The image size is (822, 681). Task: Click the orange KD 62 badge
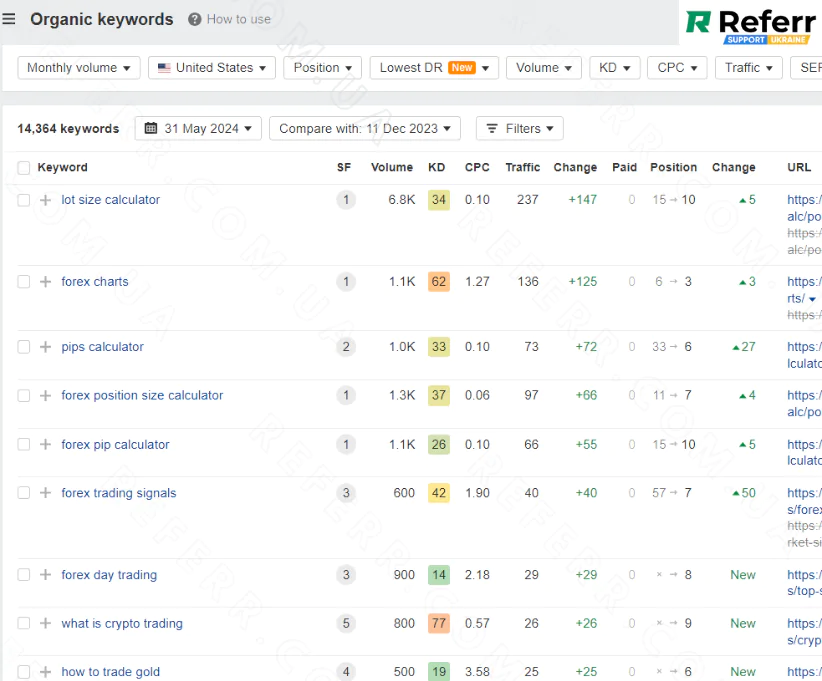[x=438, y=282]
